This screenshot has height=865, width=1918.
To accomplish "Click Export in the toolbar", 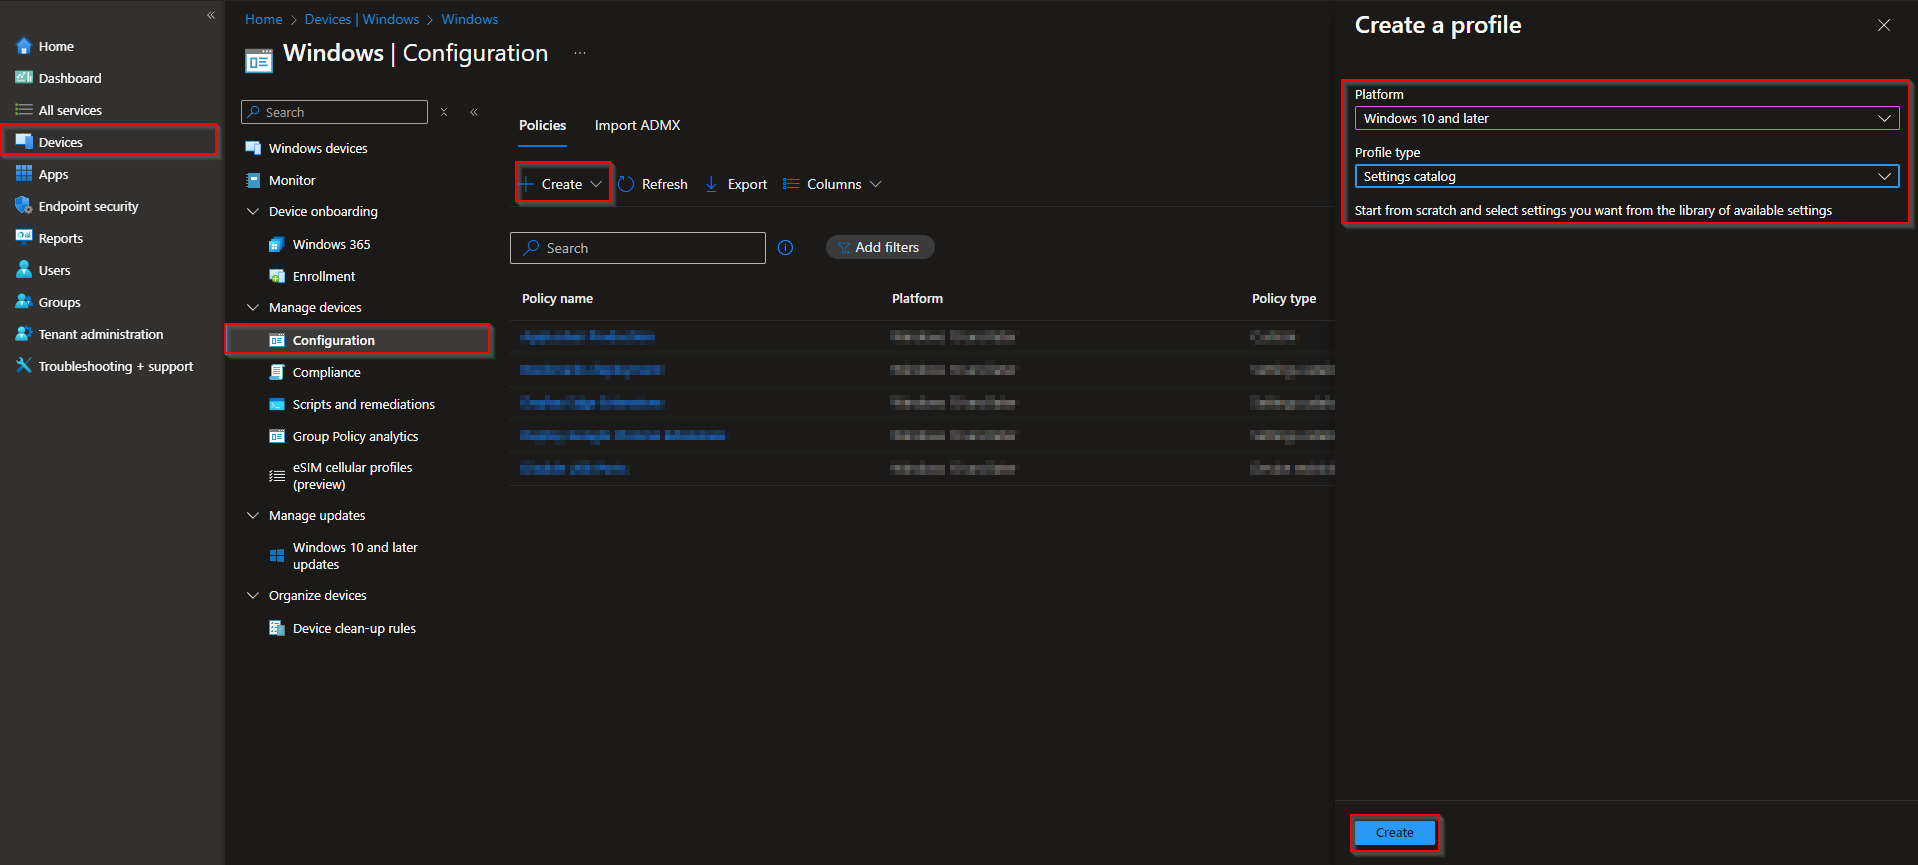I will [x=736, y=184].
